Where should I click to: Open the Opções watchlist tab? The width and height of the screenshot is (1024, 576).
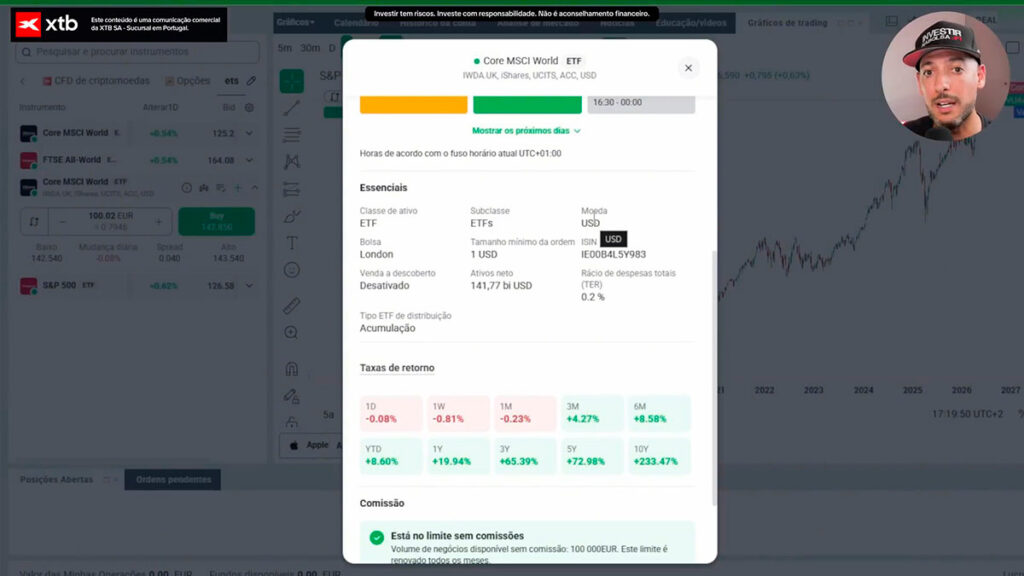click(187, 81)
